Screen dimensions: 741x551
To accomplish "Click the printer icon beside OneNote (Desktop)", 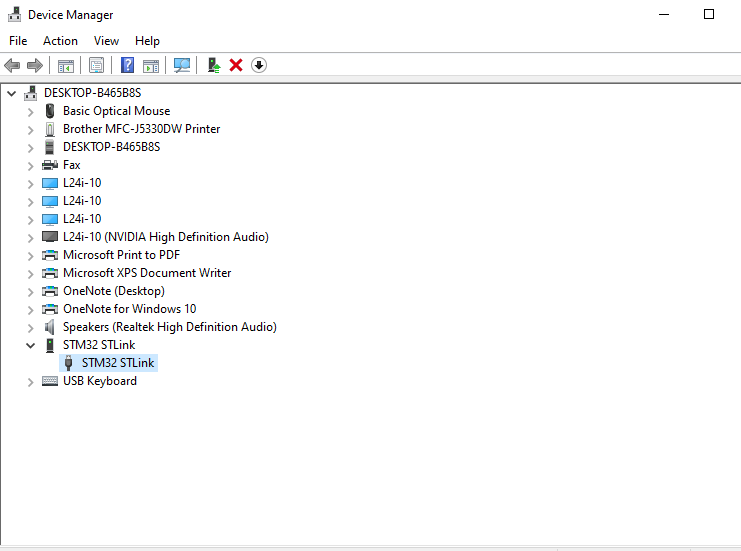I will [x=50, y=291].
